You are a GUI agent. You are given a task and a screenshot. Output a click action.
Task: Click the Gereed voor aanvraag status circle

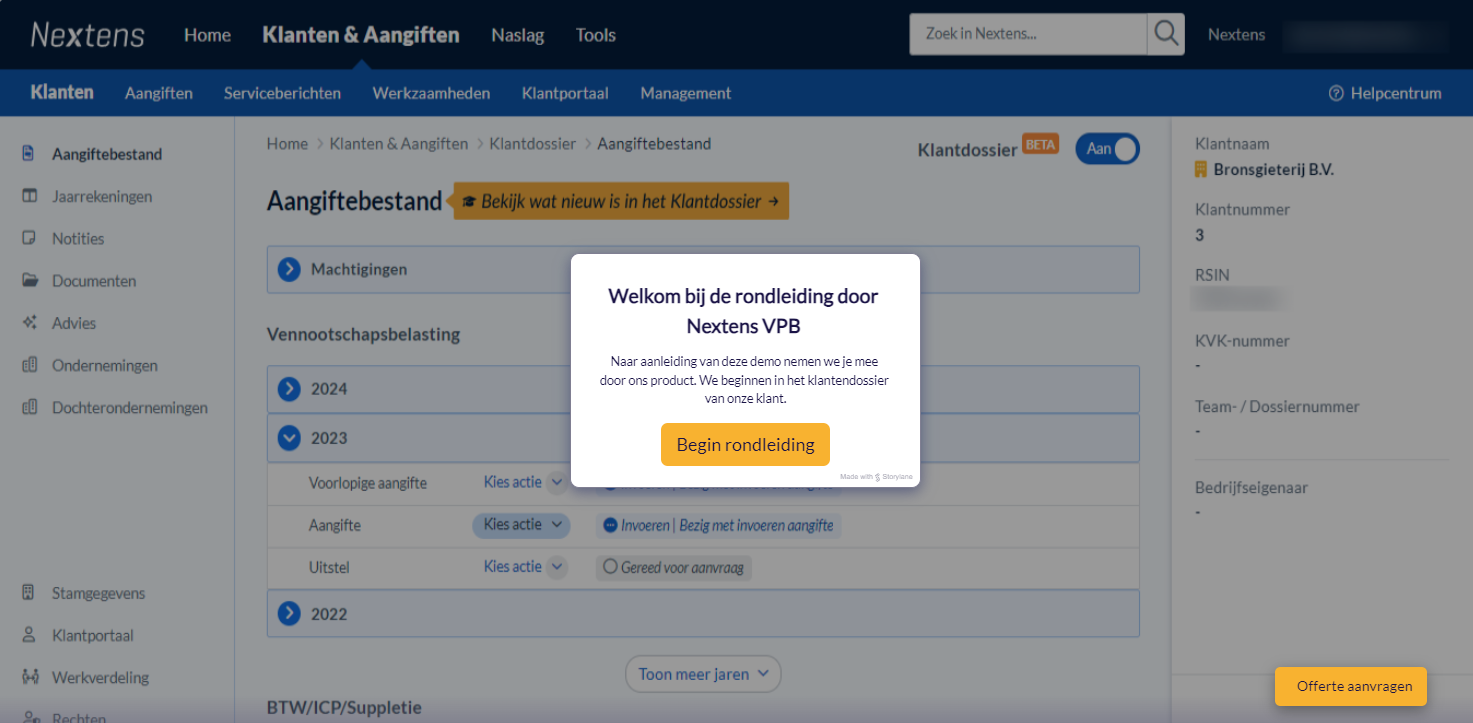click(610, 567)
